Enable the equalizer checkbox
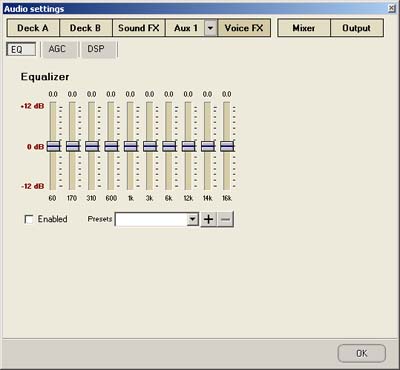 [x=29, y=219]
